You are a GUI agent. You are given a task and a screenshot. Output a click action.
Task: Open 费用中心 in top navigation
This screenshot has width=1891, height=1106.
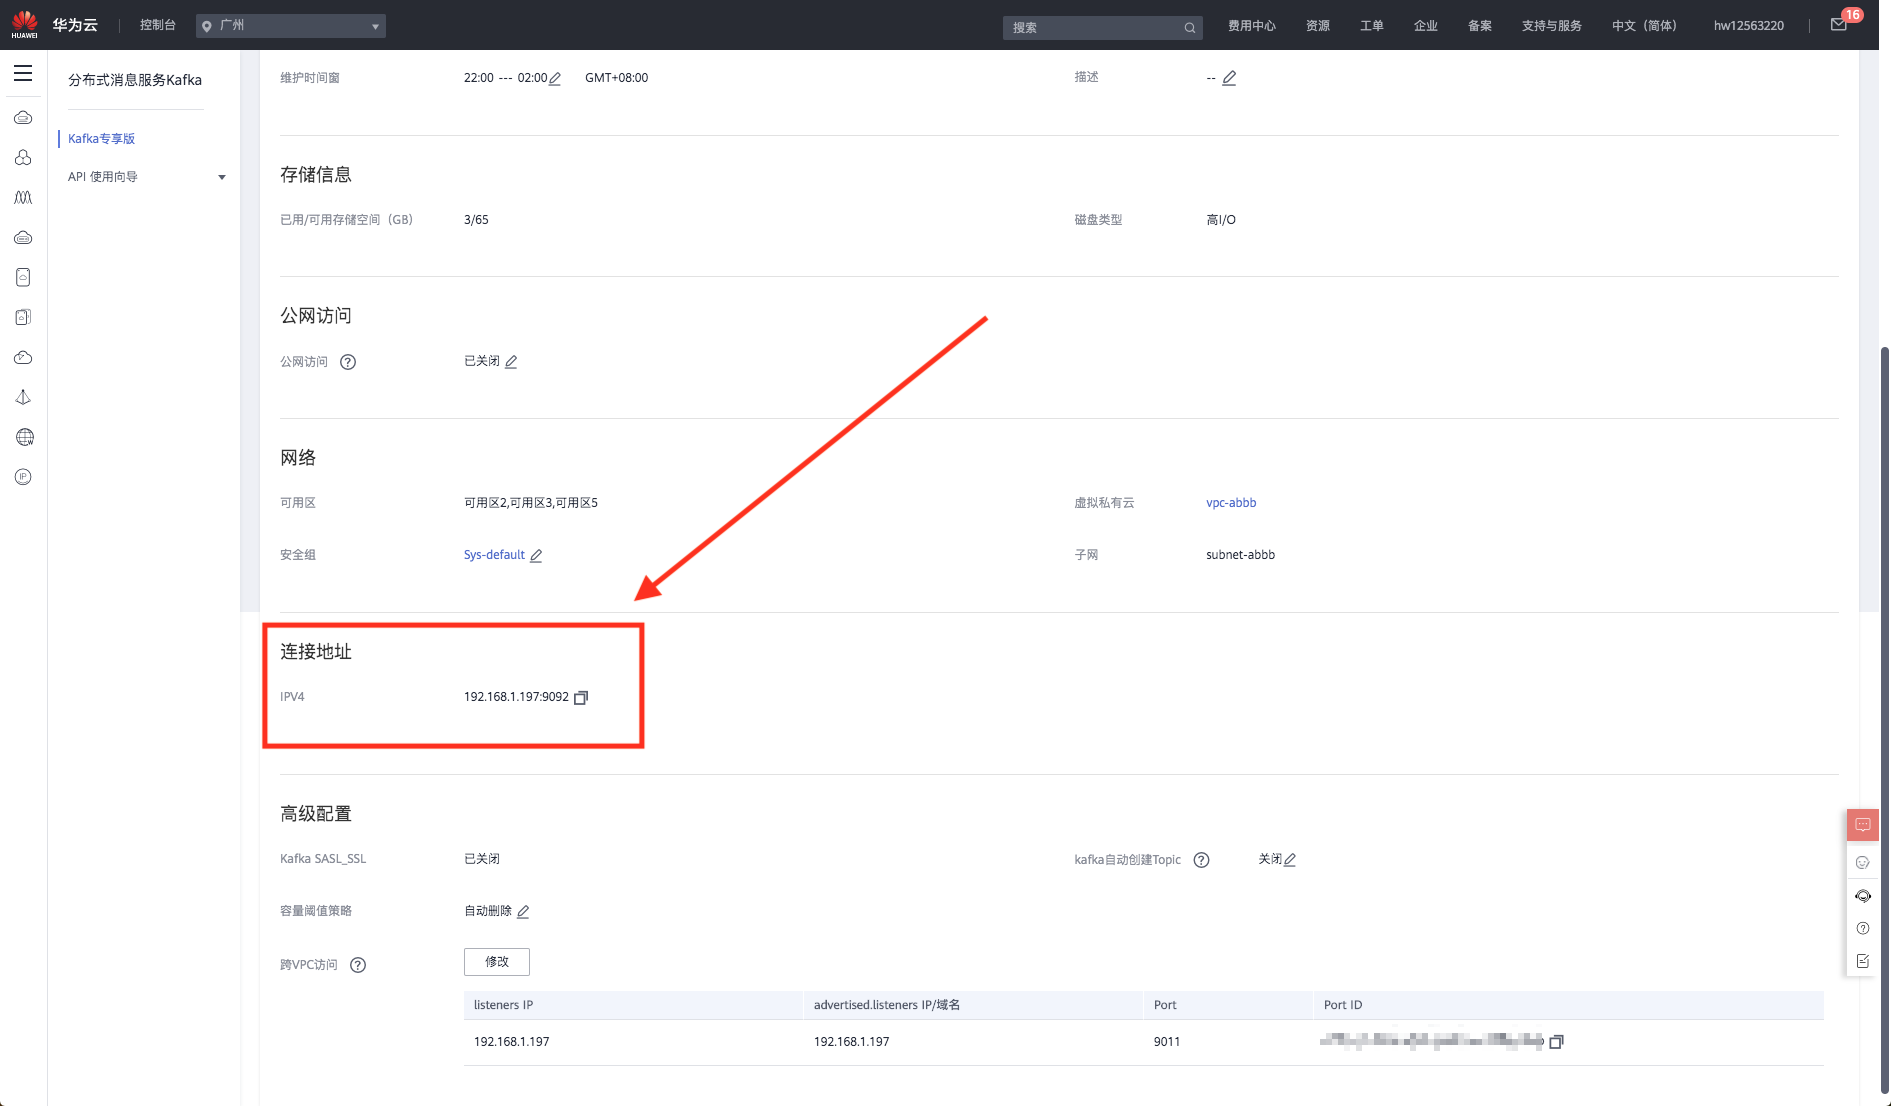(1251, 26)
